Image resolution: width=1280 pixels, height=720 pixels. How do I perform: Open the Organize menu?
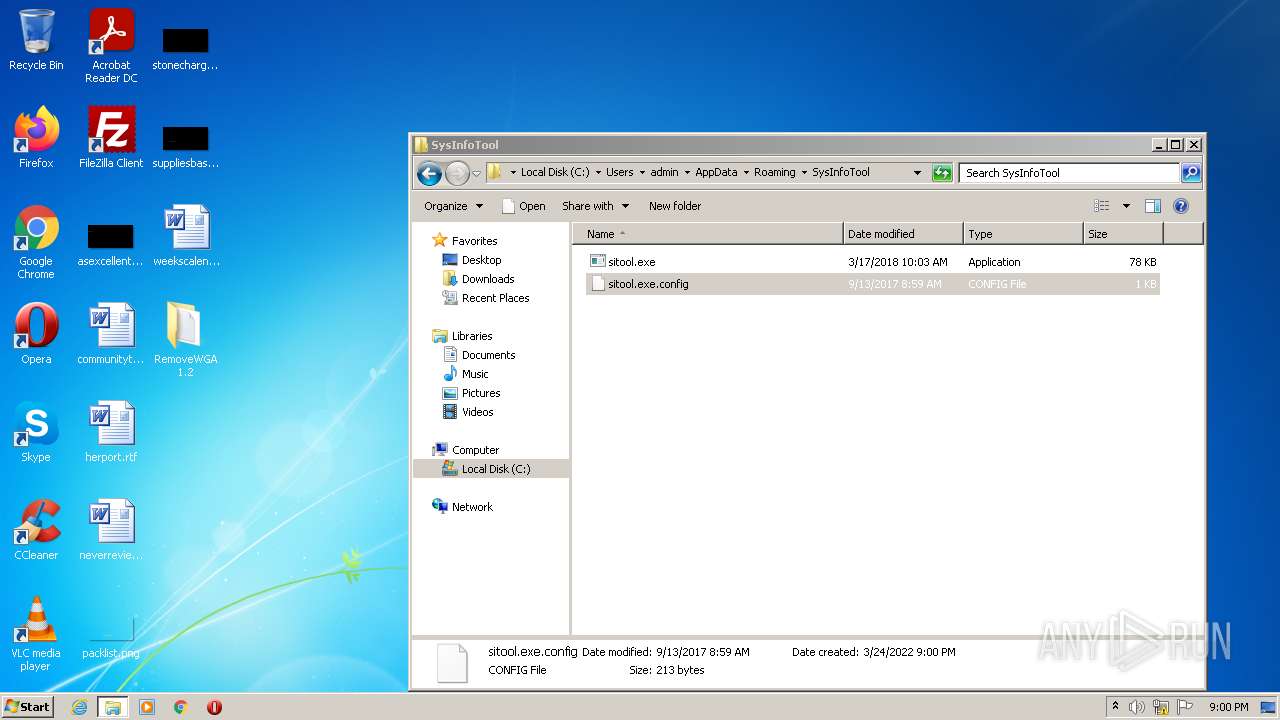click(453, 206)
